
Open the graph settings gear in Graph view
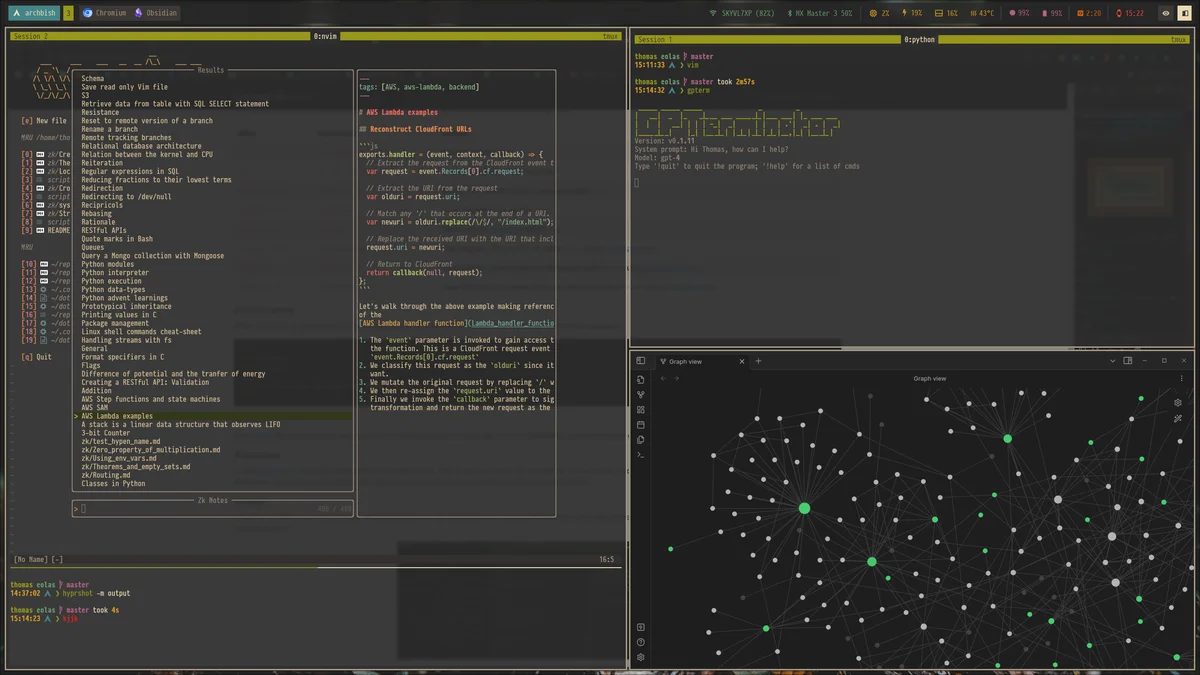click(x=1178, y=403)
